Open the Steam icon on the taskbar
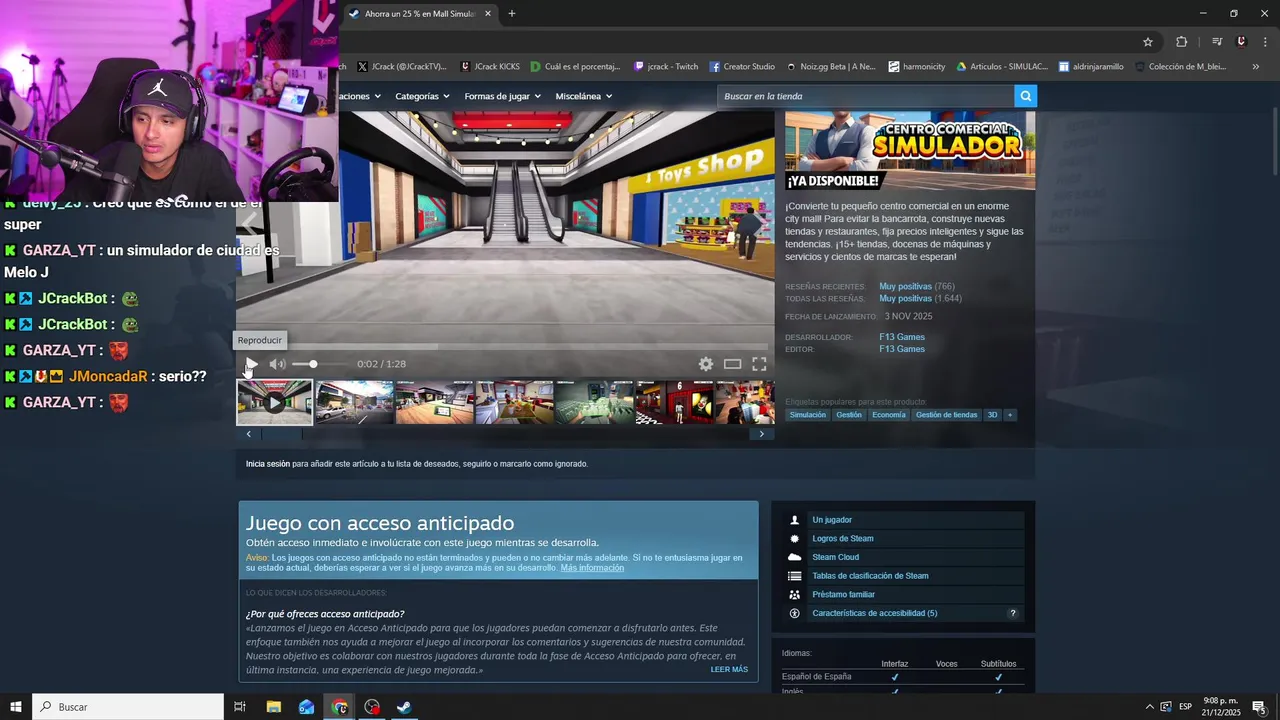1280x720 pixels. coord(404,707)
